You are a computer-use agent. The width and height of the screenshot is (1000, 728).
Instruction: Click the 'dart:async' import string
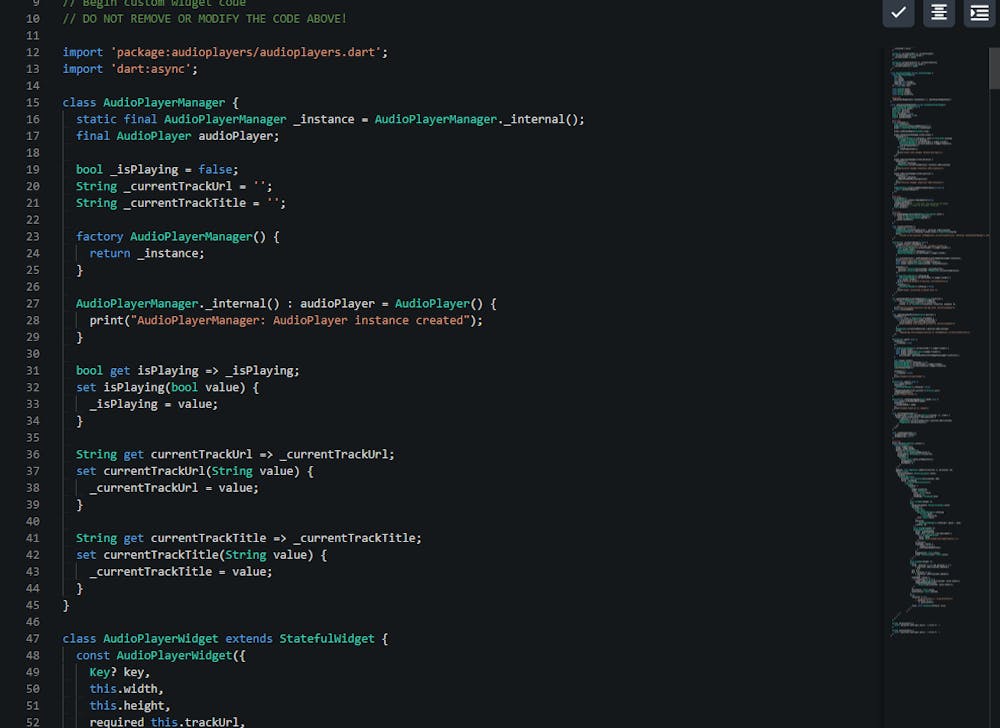pos(151,69)
